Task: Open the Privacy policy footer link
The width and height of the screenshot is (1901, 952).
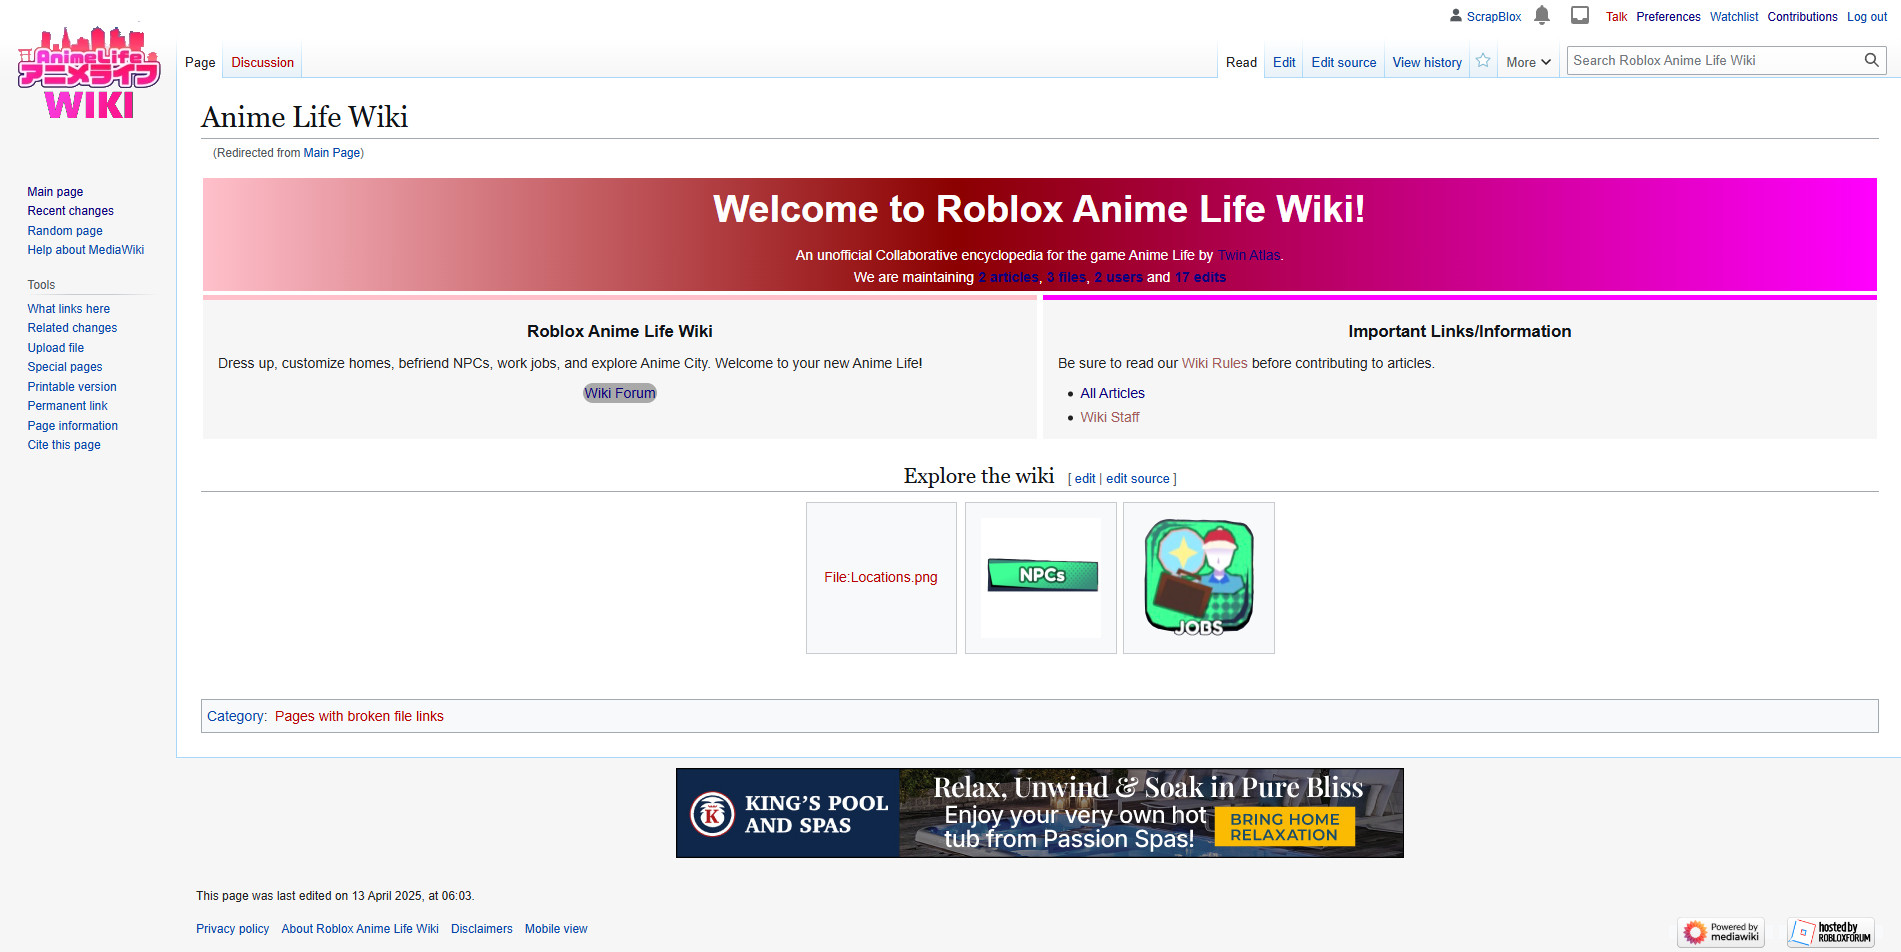Action: coord(232,929)
